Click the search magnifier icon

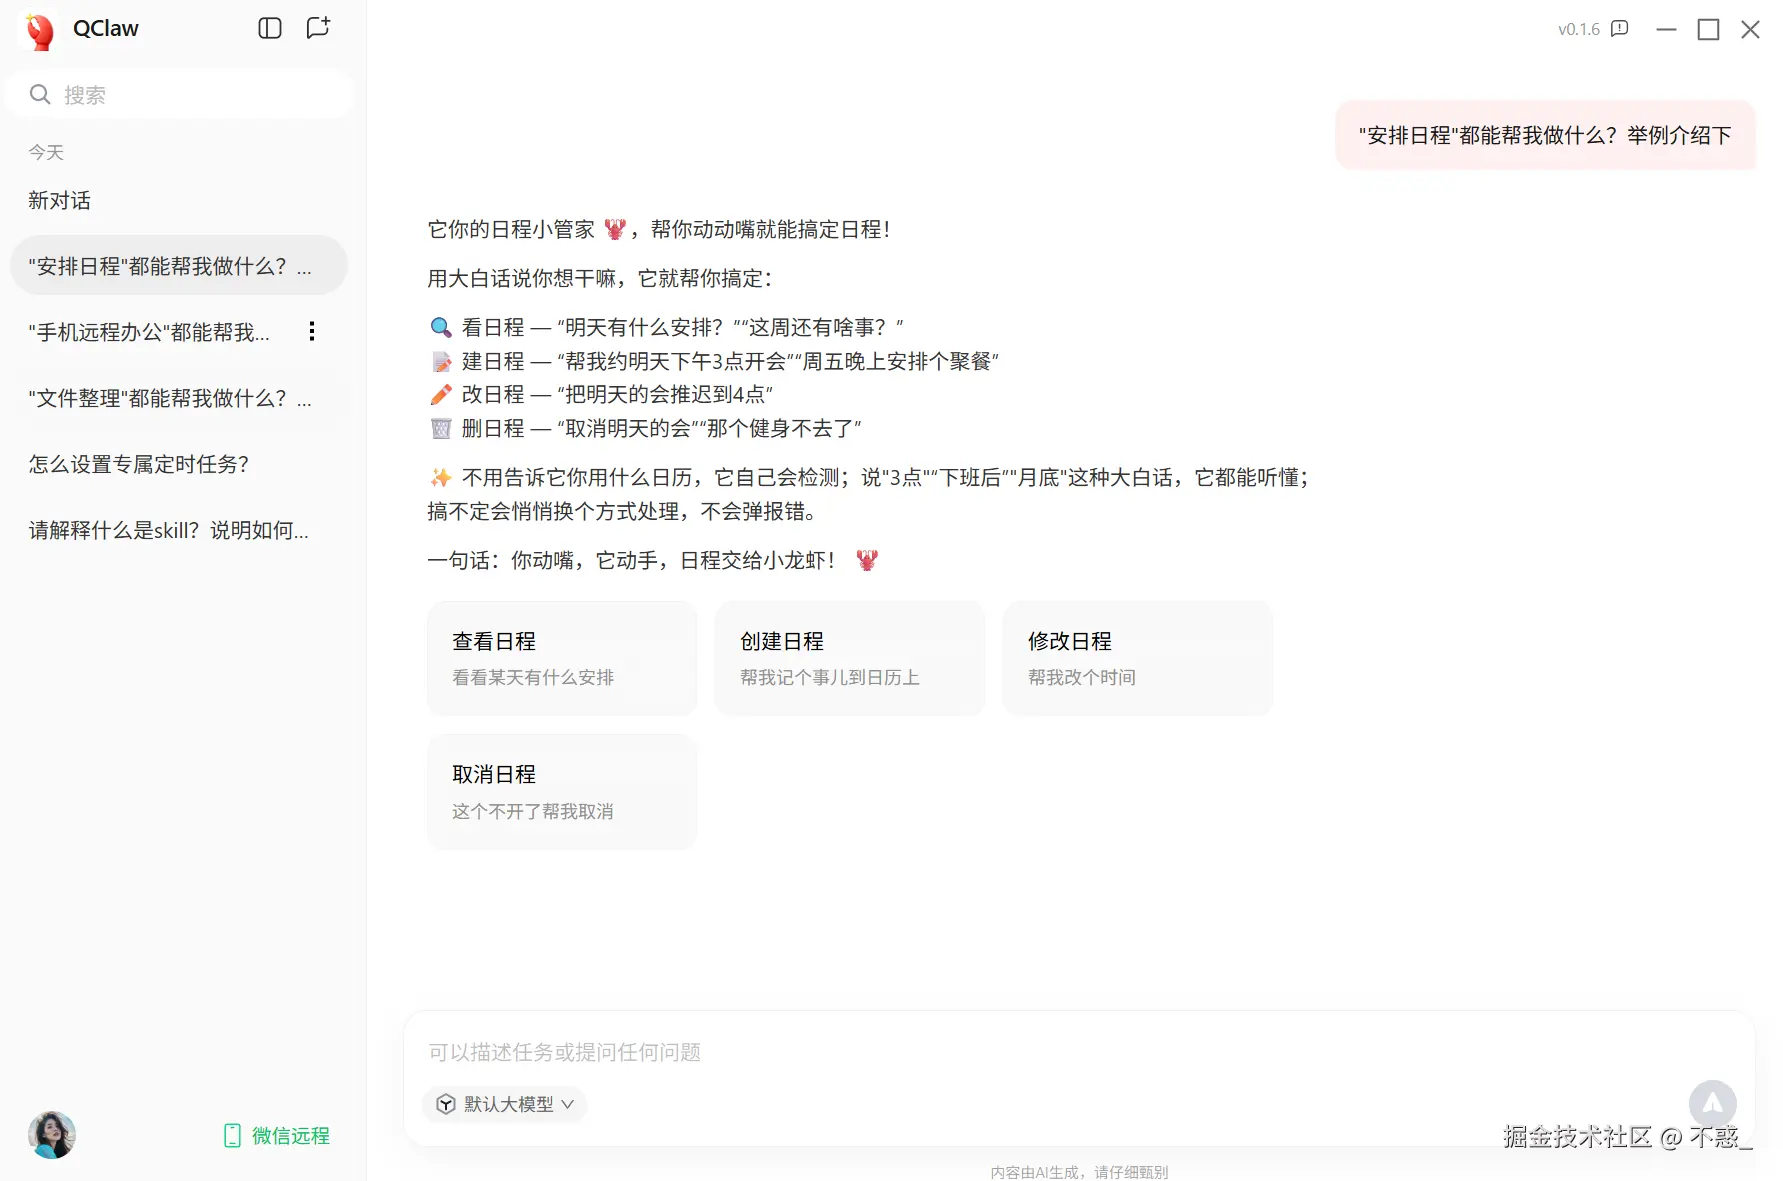click(40, 95)
